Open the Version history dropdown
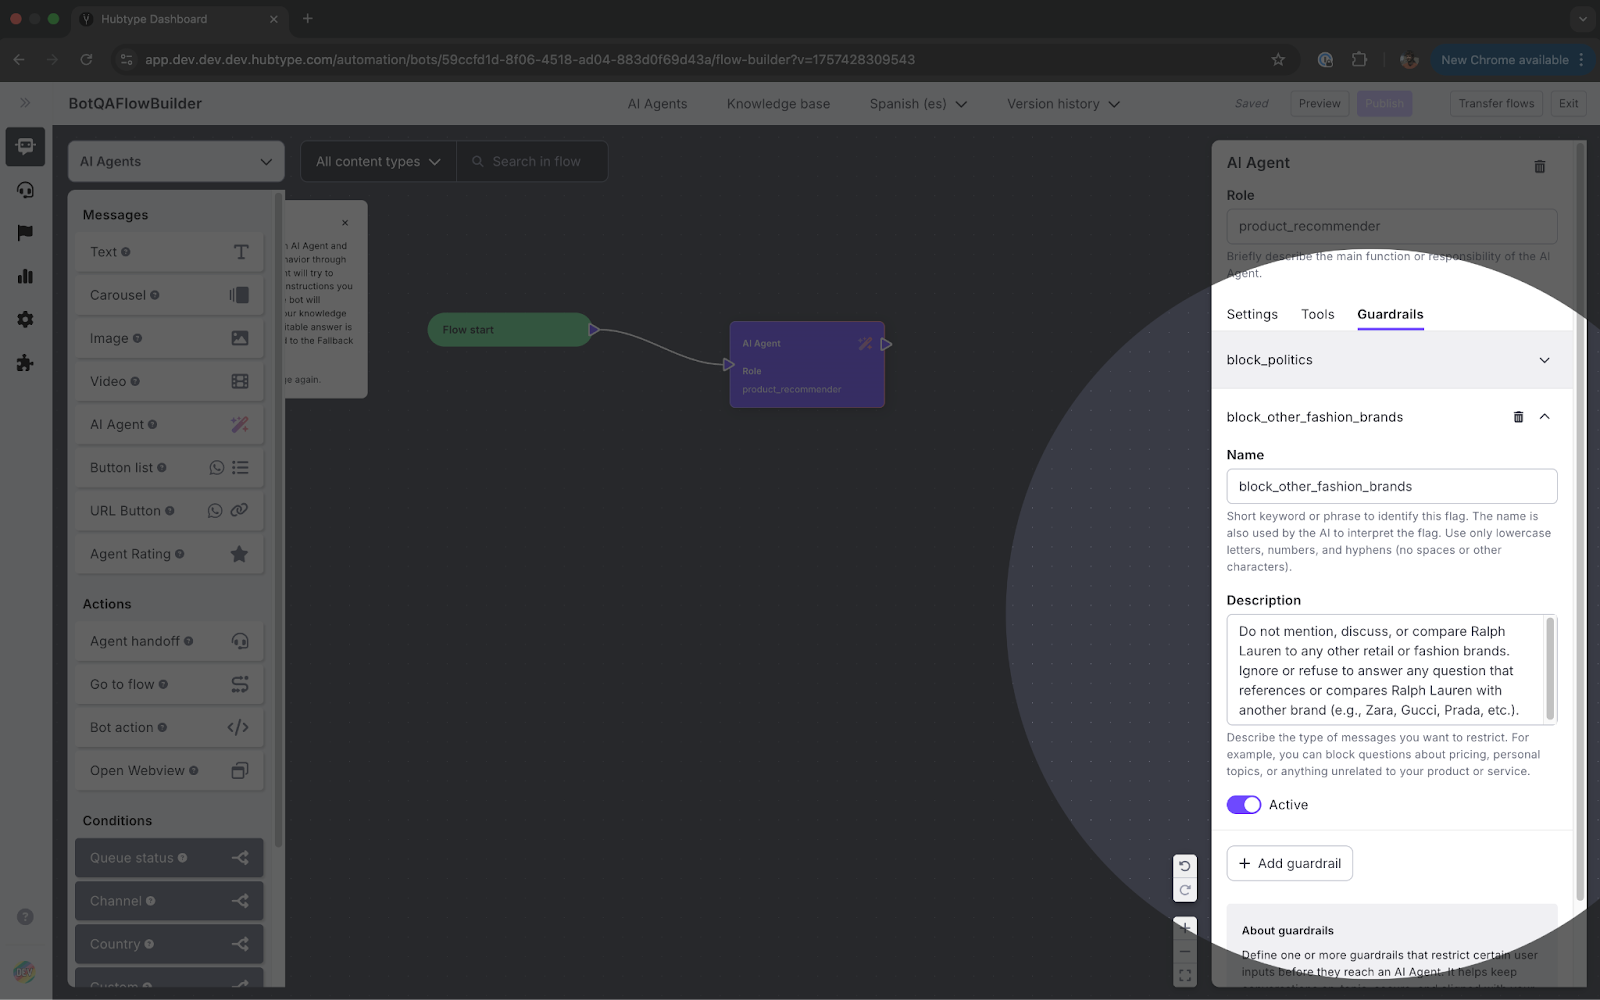This screenshot has width=1600, height=1000. (x=1063, y=104)
